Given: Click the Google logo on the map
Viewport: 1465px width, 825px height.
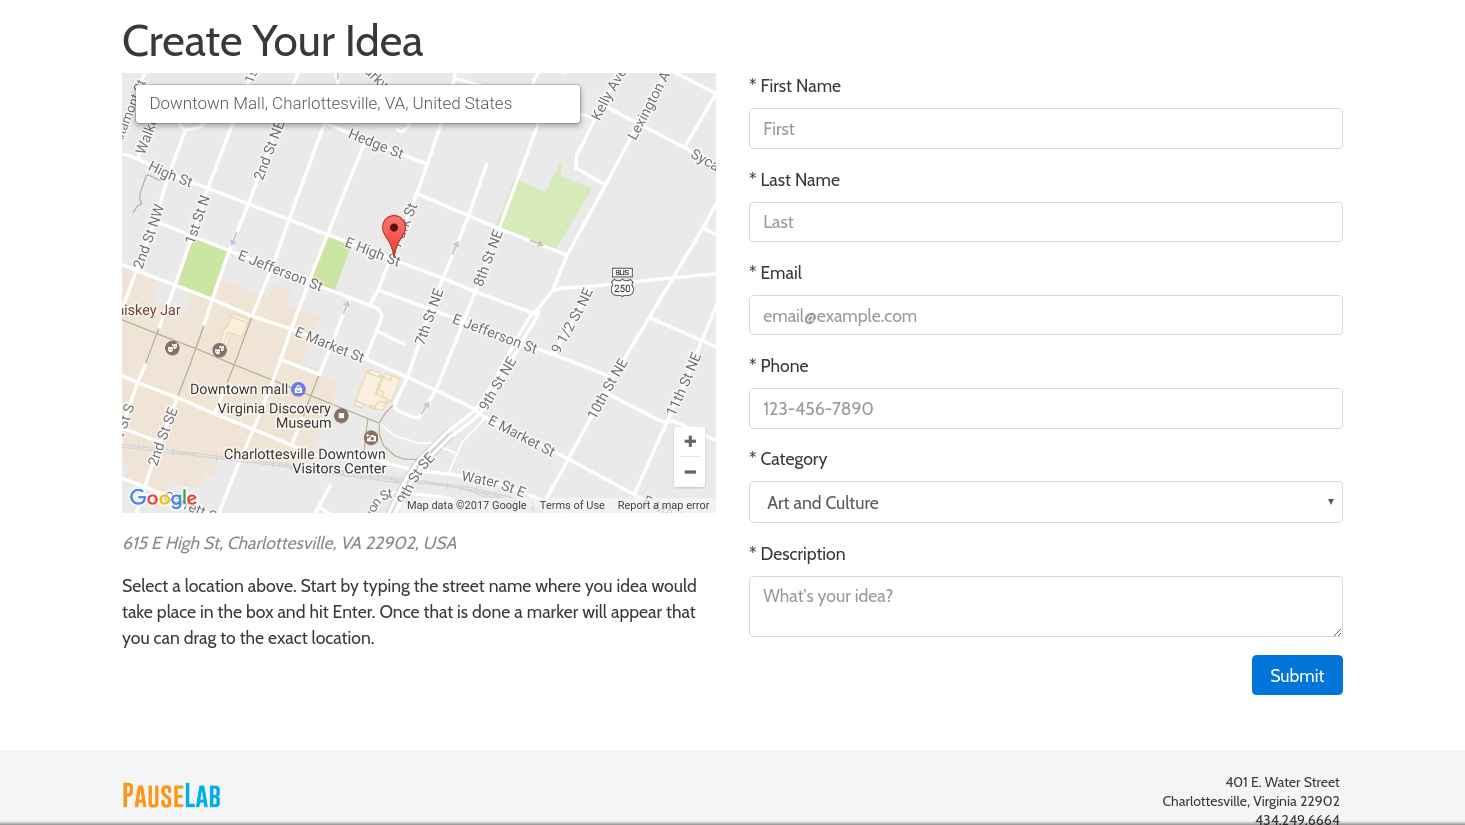Looking at the screenshot, I should point(163,498).
